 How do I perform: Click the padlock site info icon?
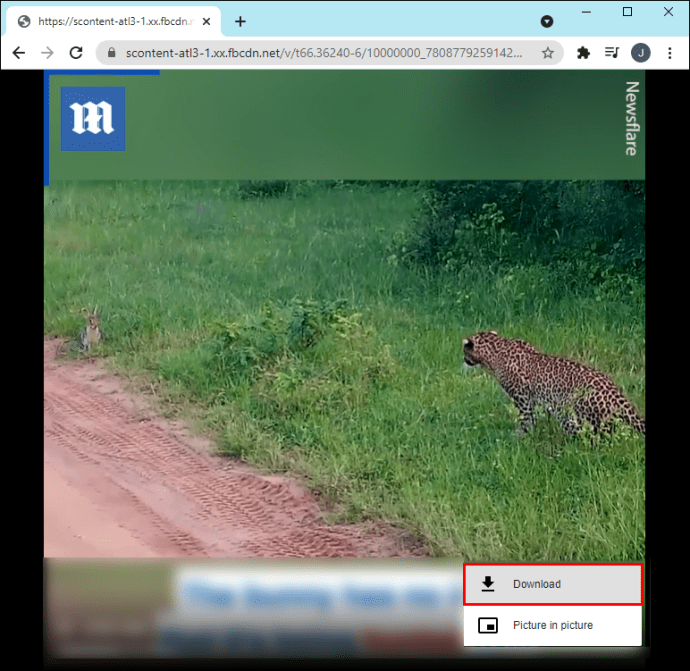click(x=112, y=53)
